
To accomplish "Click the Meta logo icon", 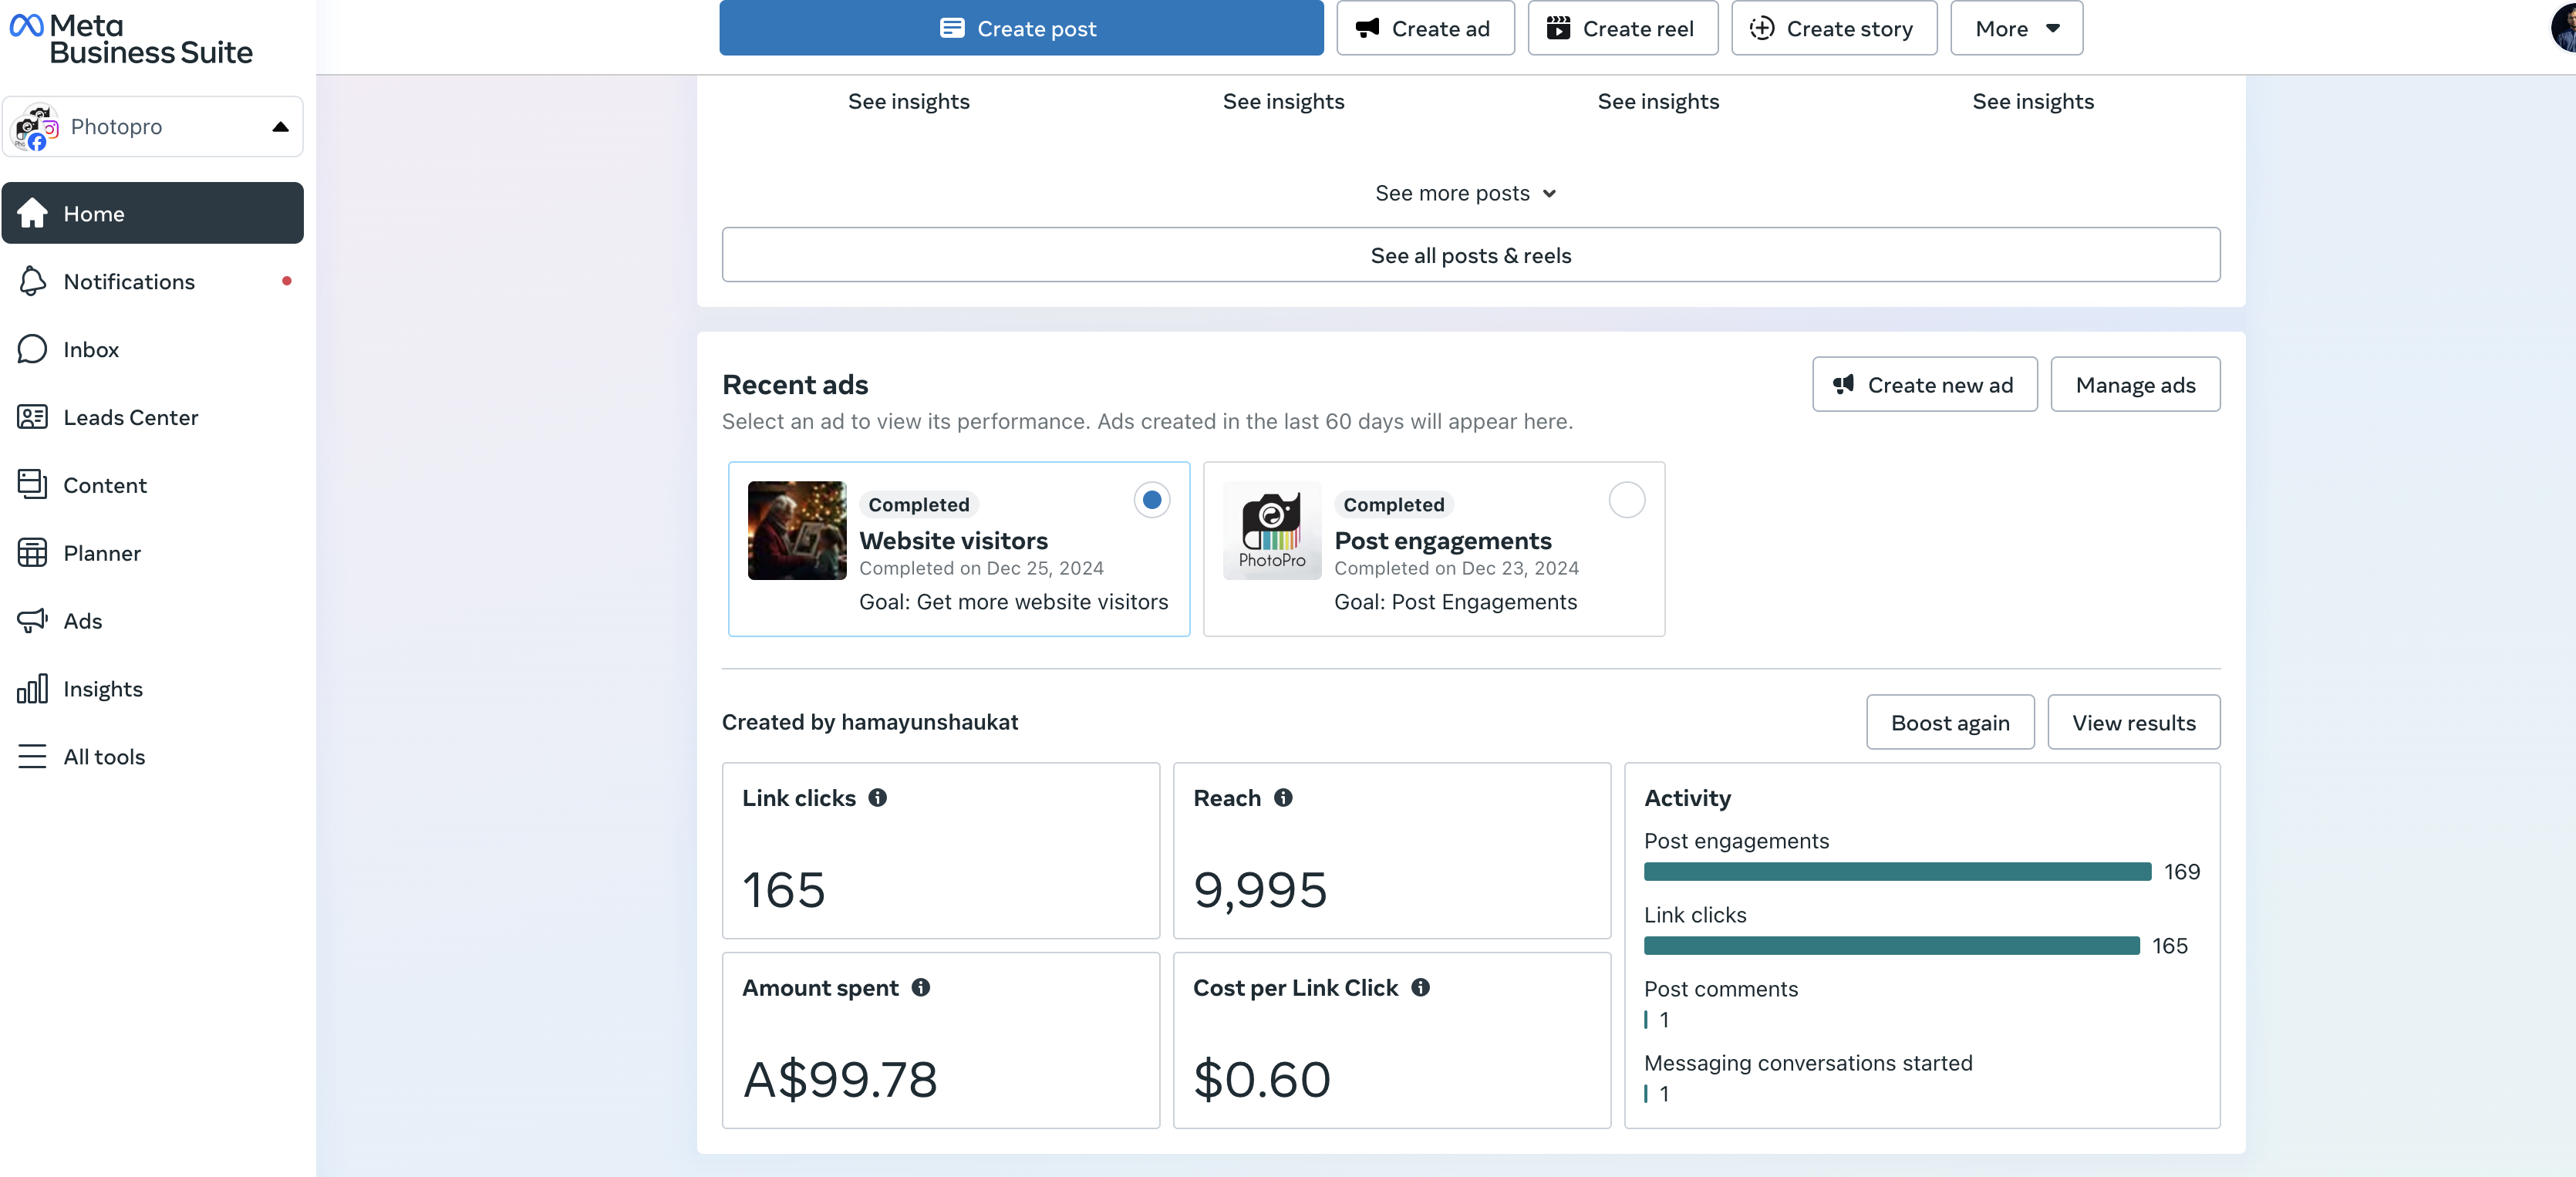I will [27, 25].
